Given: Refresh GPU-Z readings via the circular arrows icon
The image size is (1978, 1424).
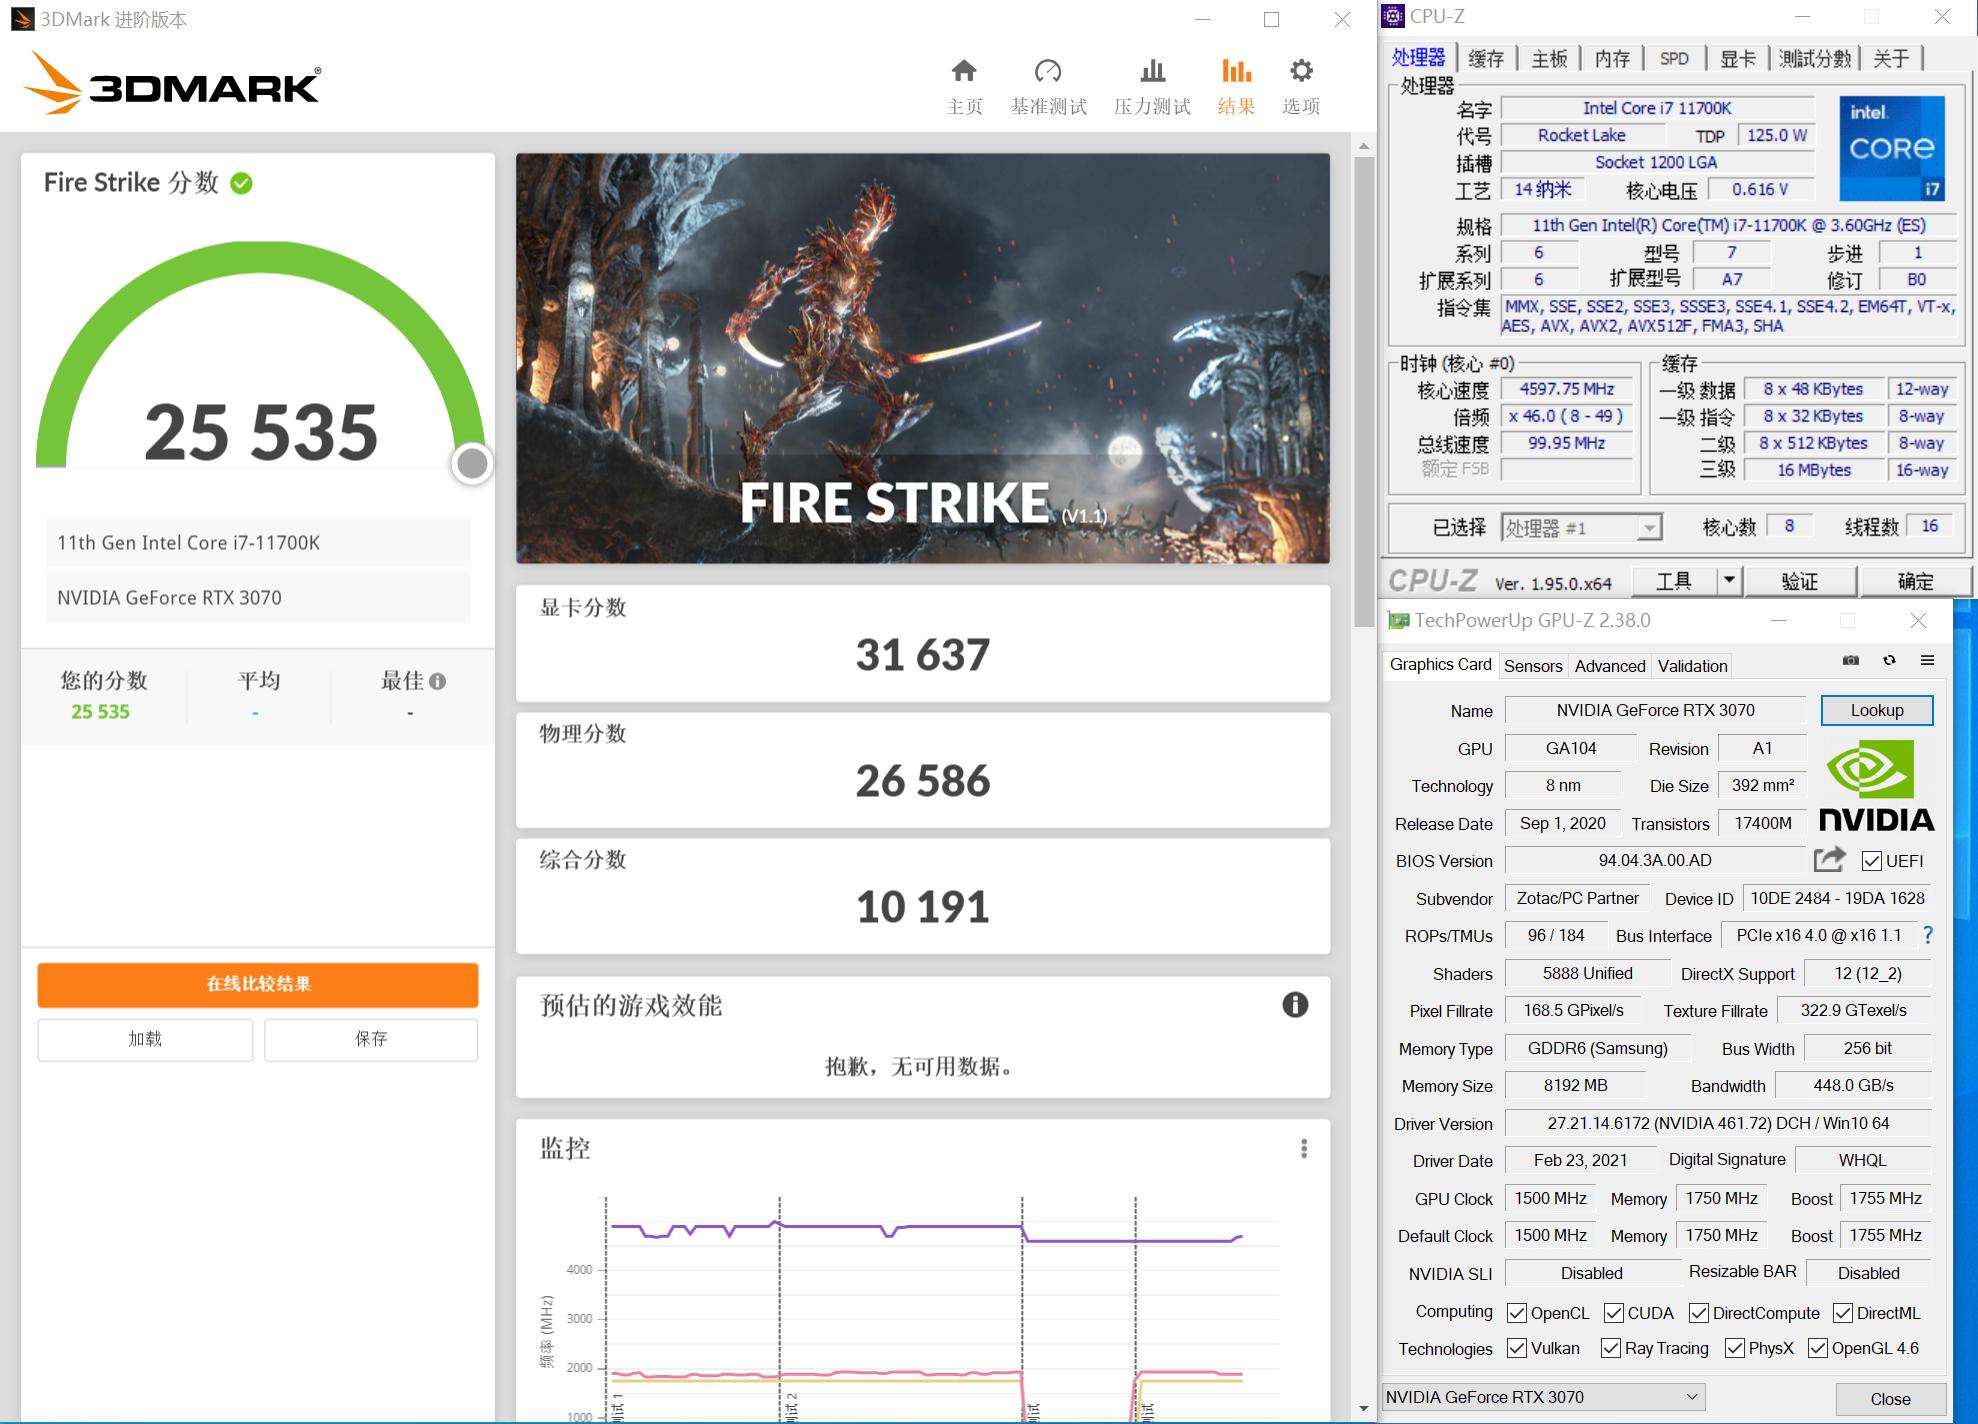Looking at the screenshot, I should click(1889, 661).
